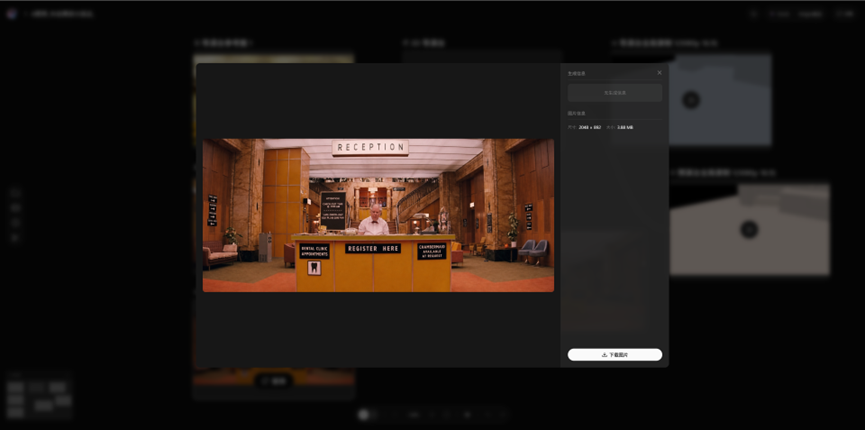This screenshot has height=430, width=865.
Task: Select the 2048 x 882 size value
Action: tap(589, 128)
